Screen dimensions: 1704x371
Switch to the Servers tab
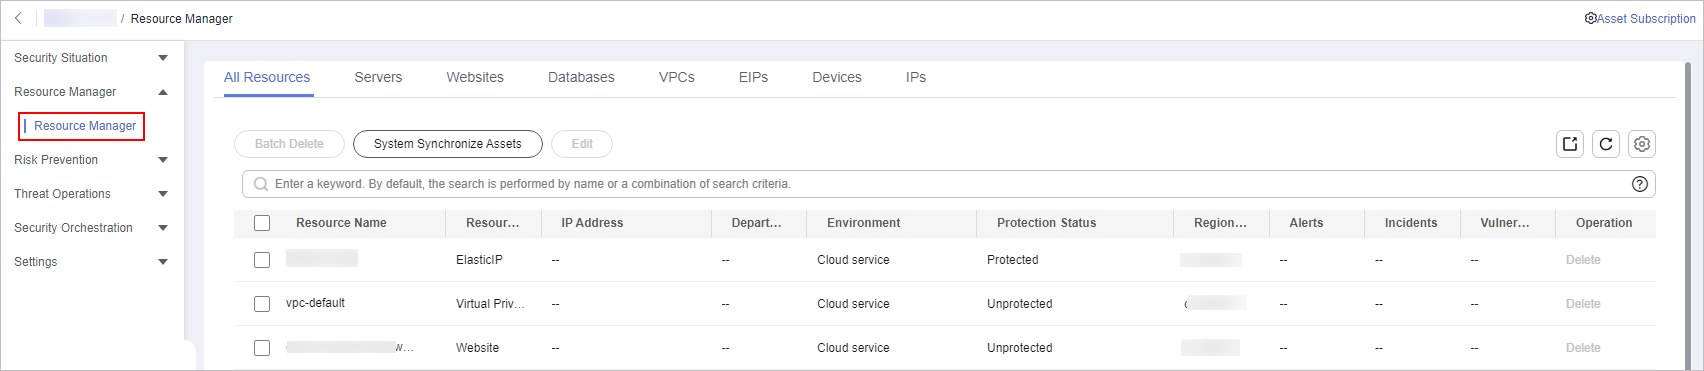click(x=378, y=77)
